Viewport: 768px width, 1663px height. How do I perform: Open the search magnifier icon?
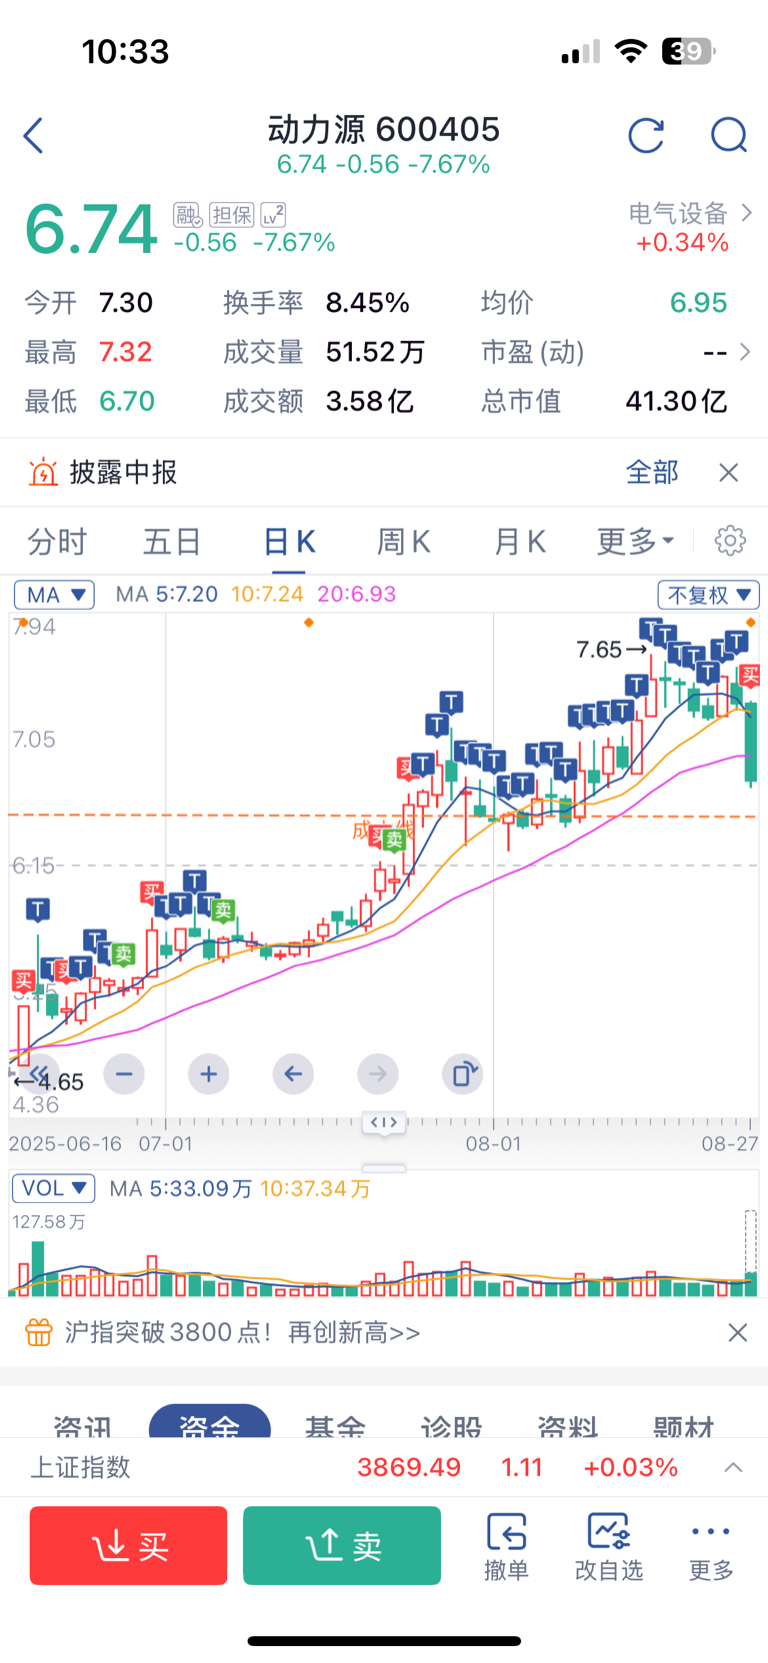(x=729, y=135)
